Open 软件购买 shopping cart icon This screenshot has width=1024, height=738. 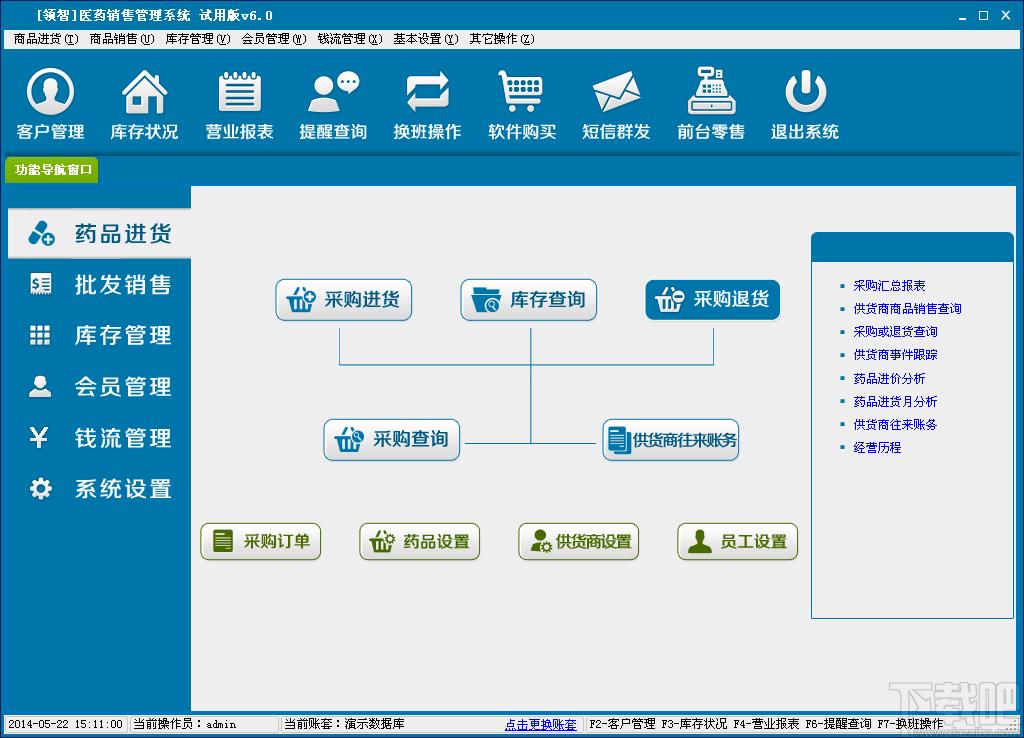(522, 104)
